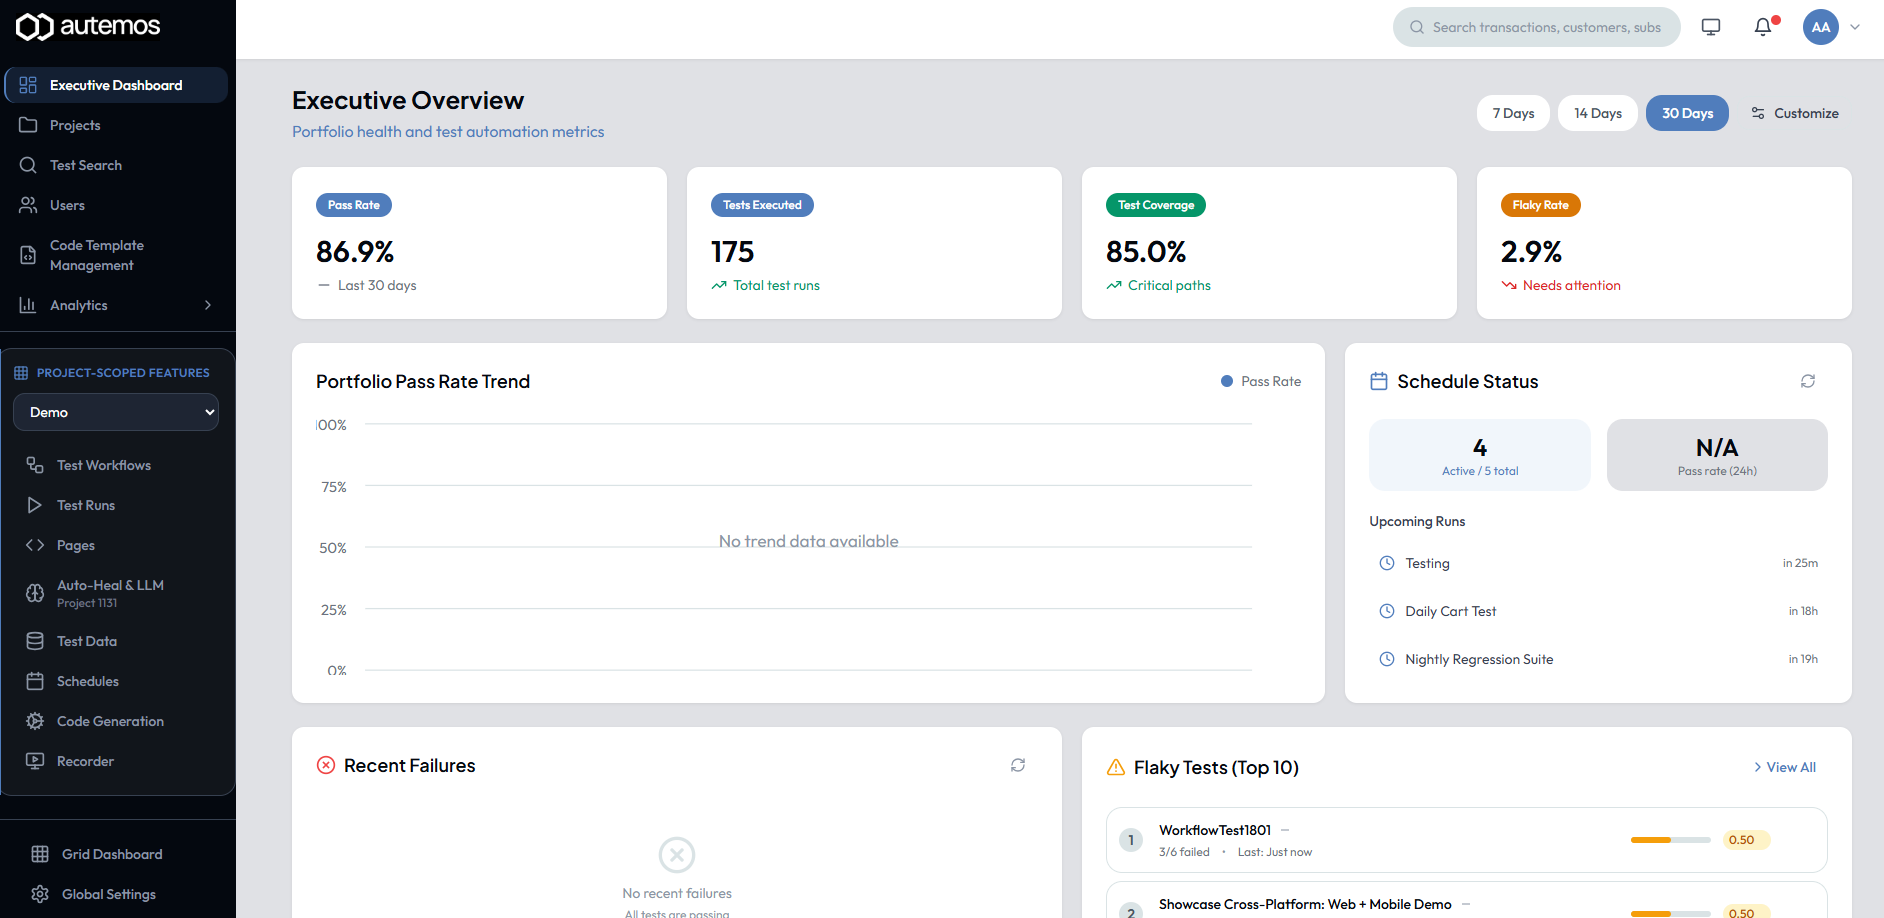Select the Nightly Regression Suite run
Screen dimensions: 1884x918
(x=1598, y=659)
